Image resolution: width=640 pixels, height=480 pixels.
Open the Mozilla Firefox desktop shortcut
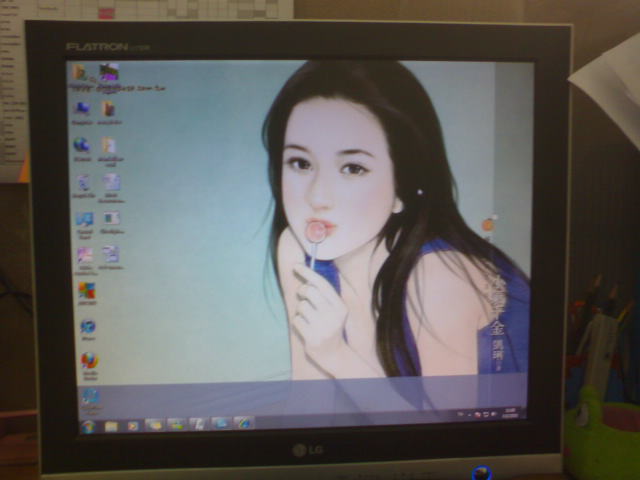pos(90,361)
